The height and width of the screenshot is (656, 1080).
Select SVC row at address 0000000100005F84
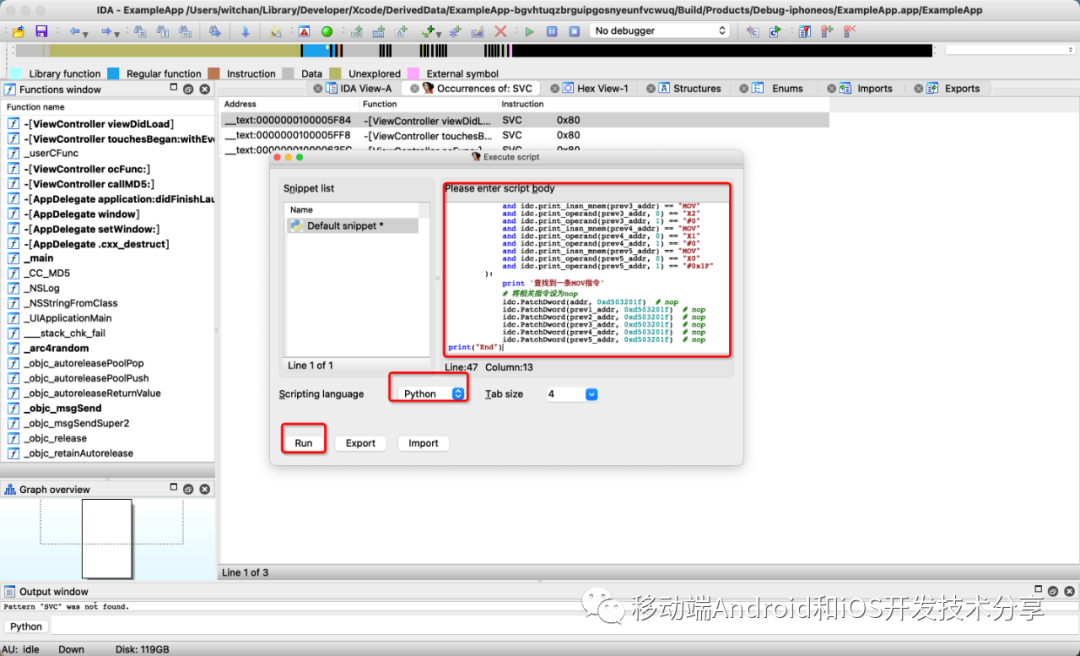[524, 120]
